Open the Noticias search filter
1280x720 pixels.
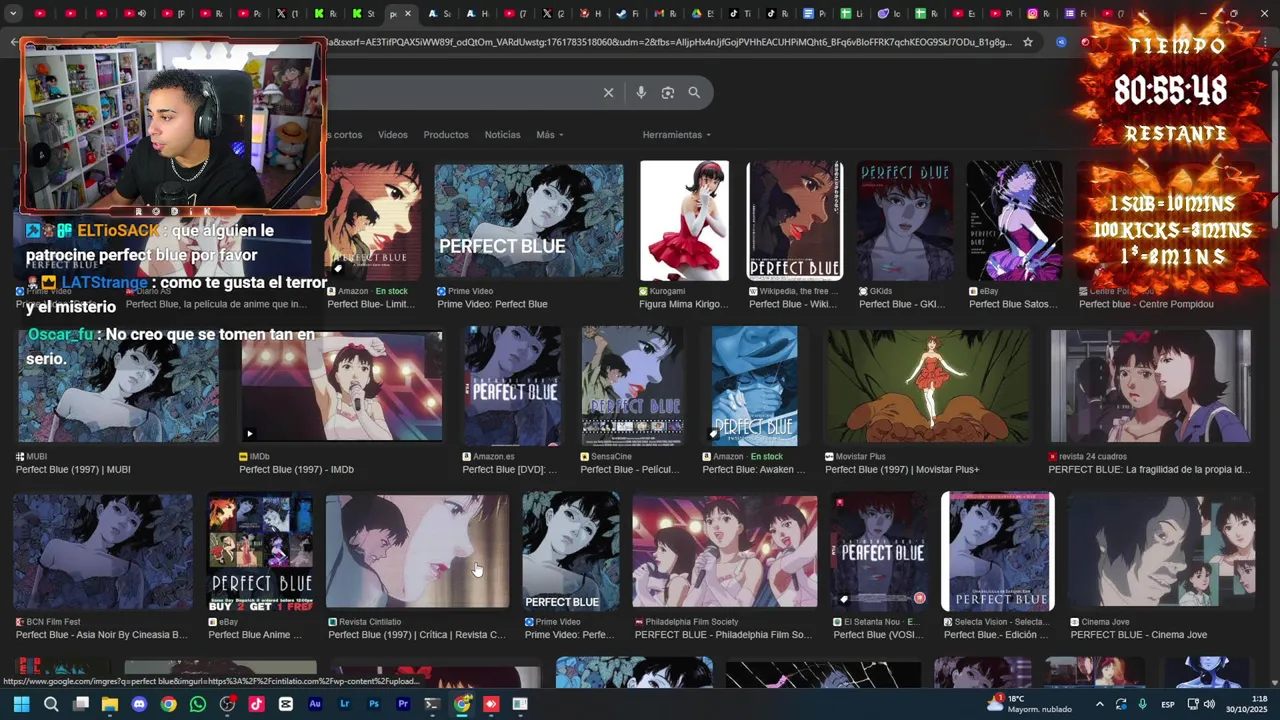[x=502, y=135]
